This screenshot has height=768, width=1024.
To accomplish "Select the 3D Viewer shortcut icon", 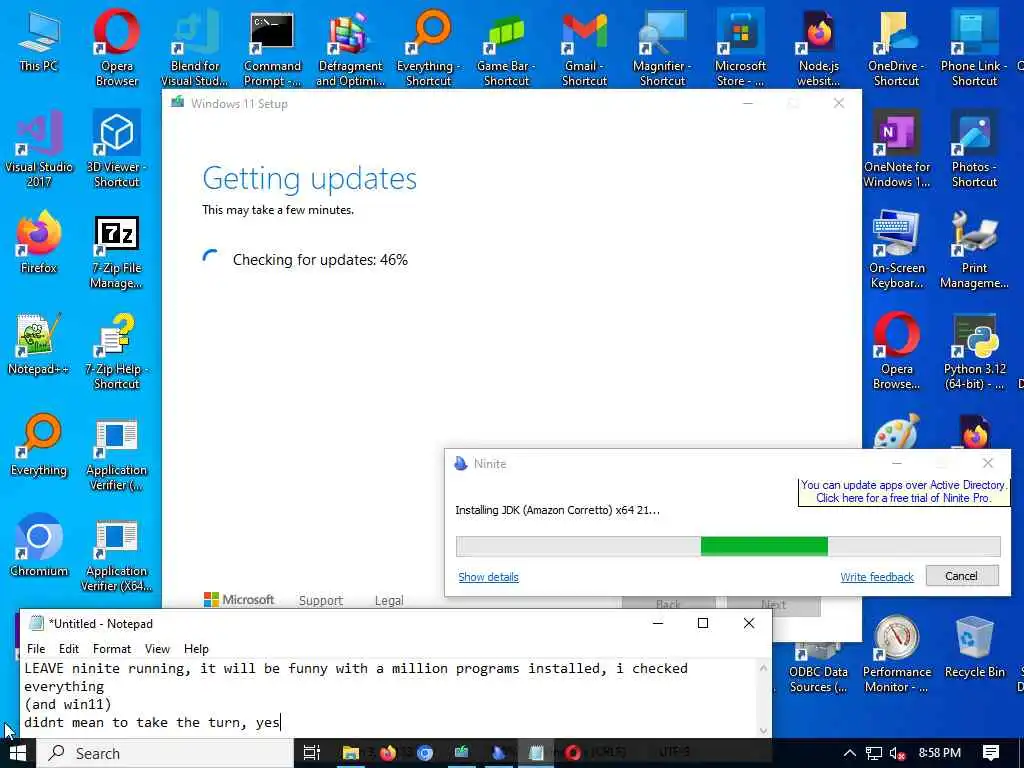I will (x=116, y=148).
